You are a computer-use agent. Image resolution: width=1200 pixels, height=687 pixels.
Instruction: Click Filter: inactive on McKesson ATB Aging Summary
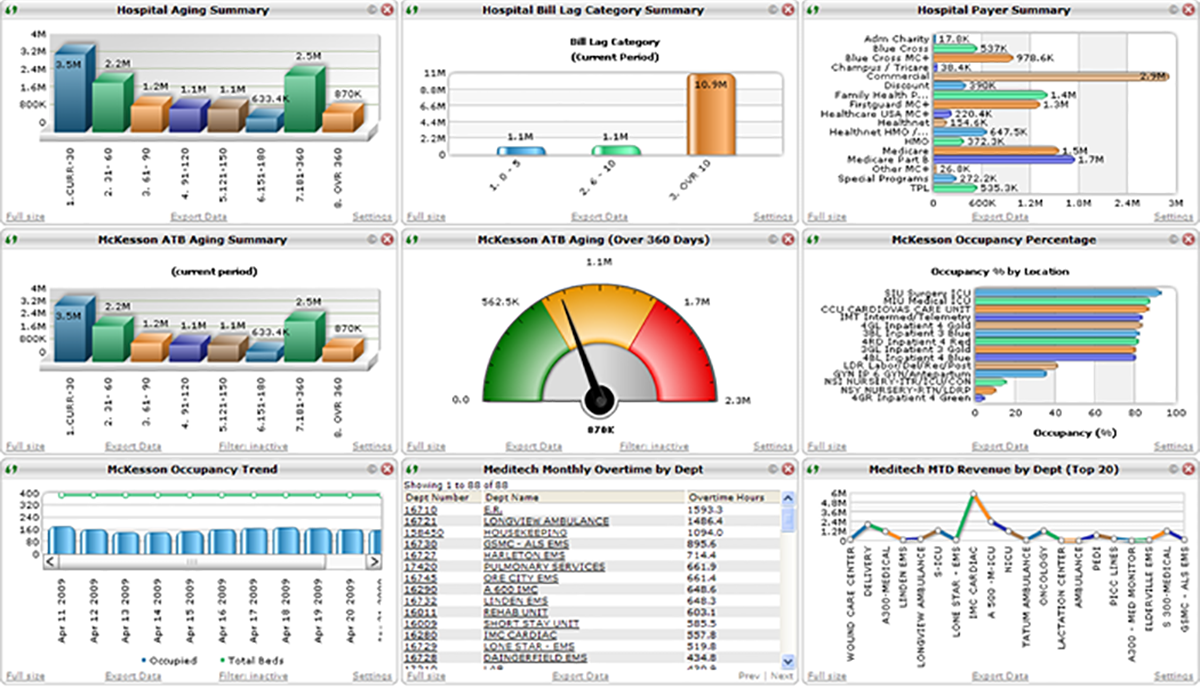(253, 447)
